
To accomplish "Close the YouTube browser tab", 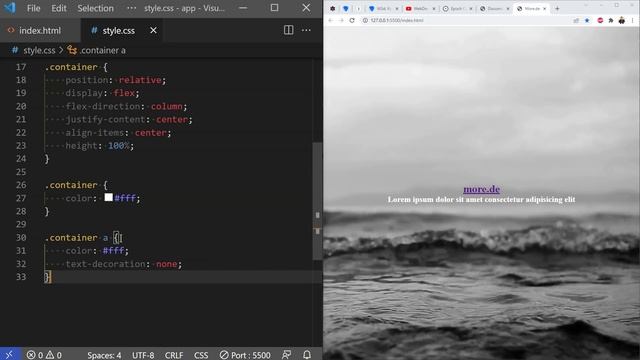I will click(x=433, y=9).
